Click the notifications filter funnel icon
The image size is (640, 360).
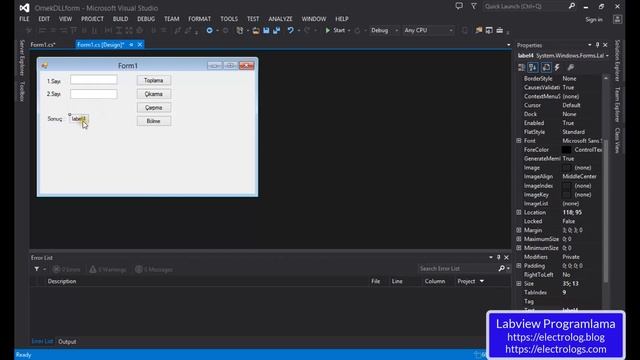[x=473, y=6]
